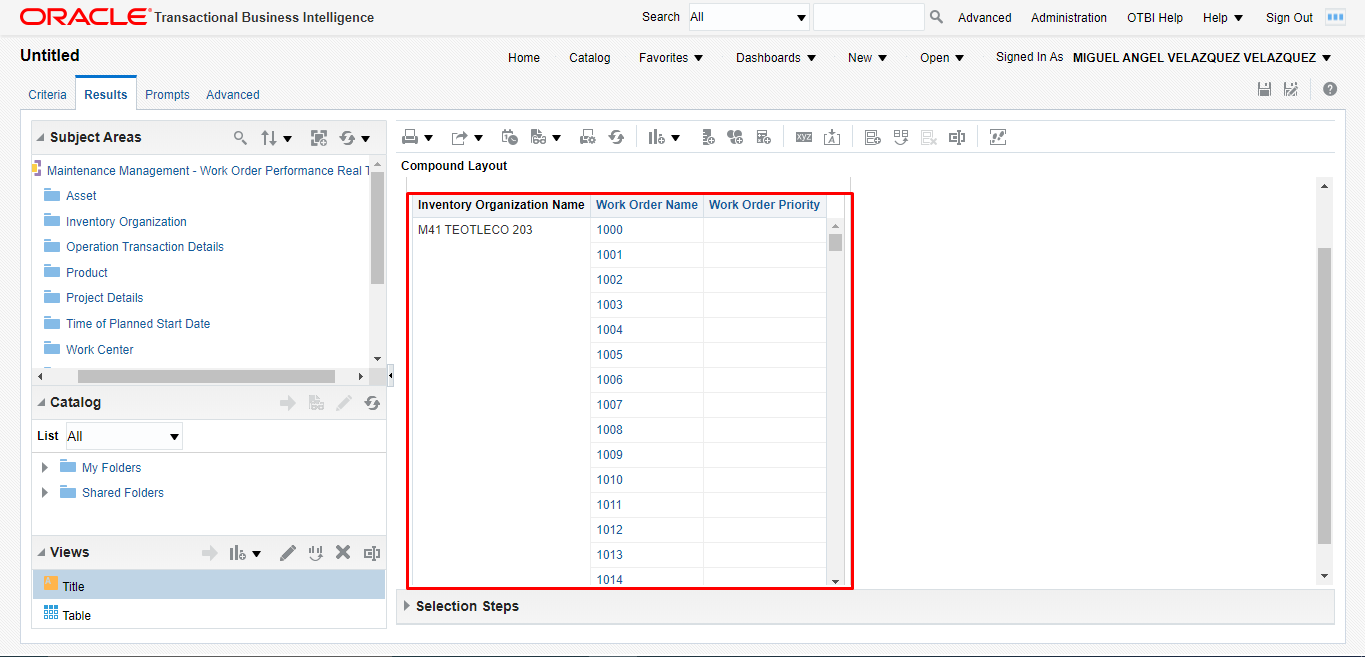Open the Dashboards menu
Screen dimensions: 1365x657
pyautogui.click(x=776, y=58)
